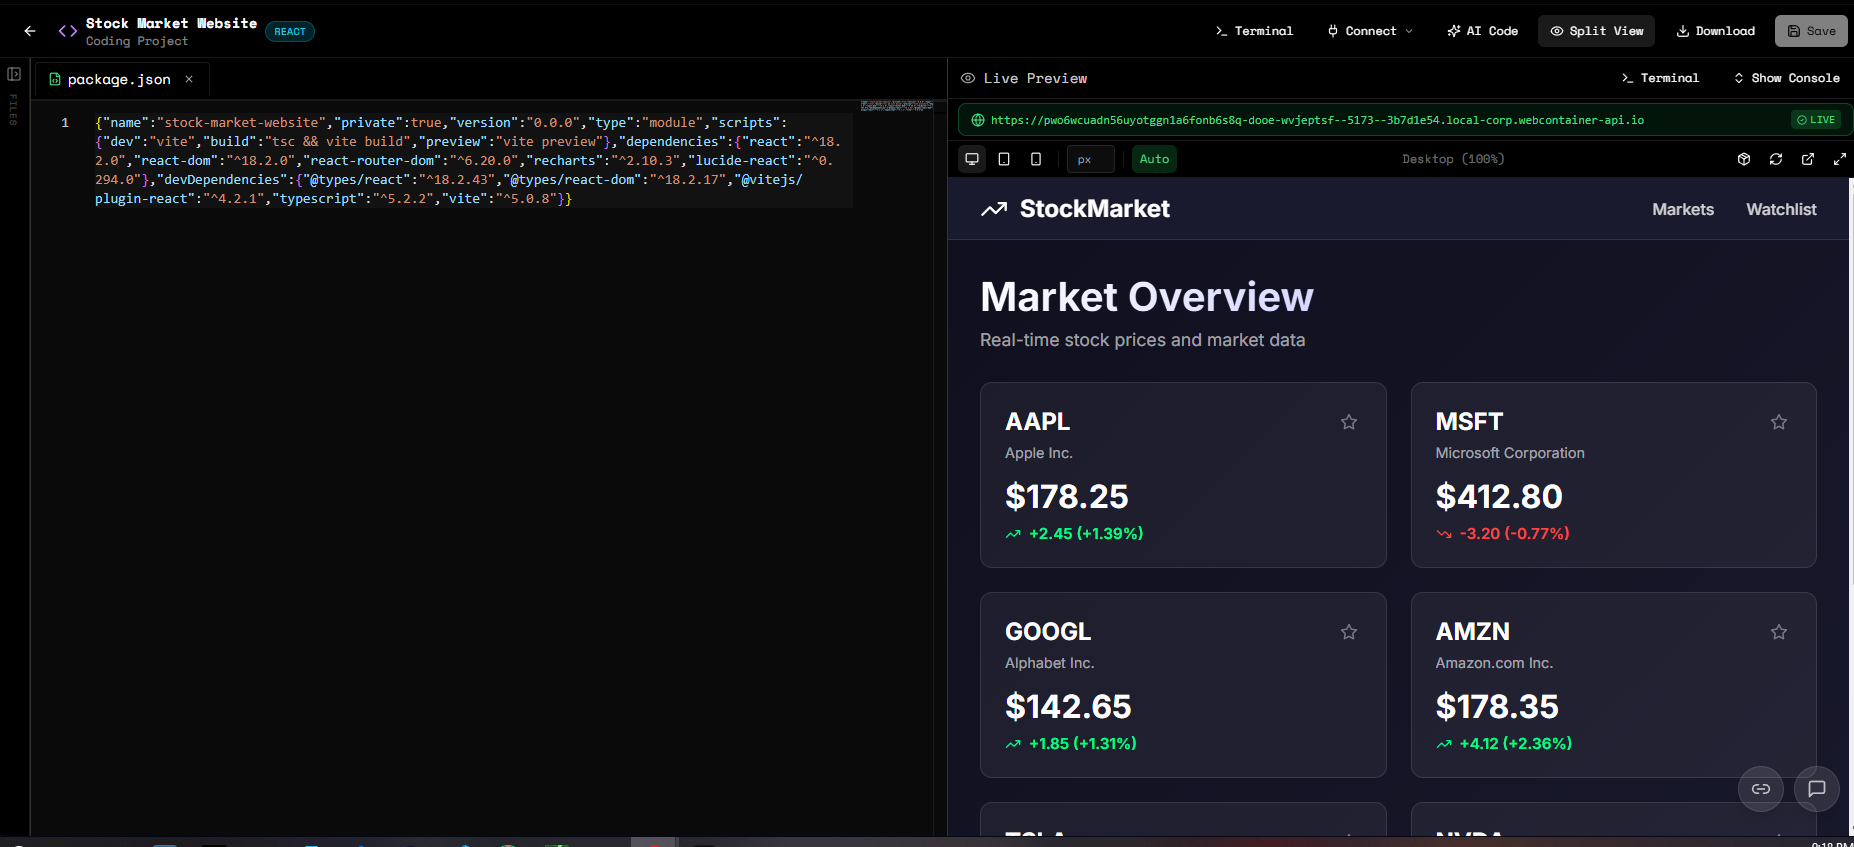Open the Watchlist nav link

pyautogui.click(x=1781, y=209)
